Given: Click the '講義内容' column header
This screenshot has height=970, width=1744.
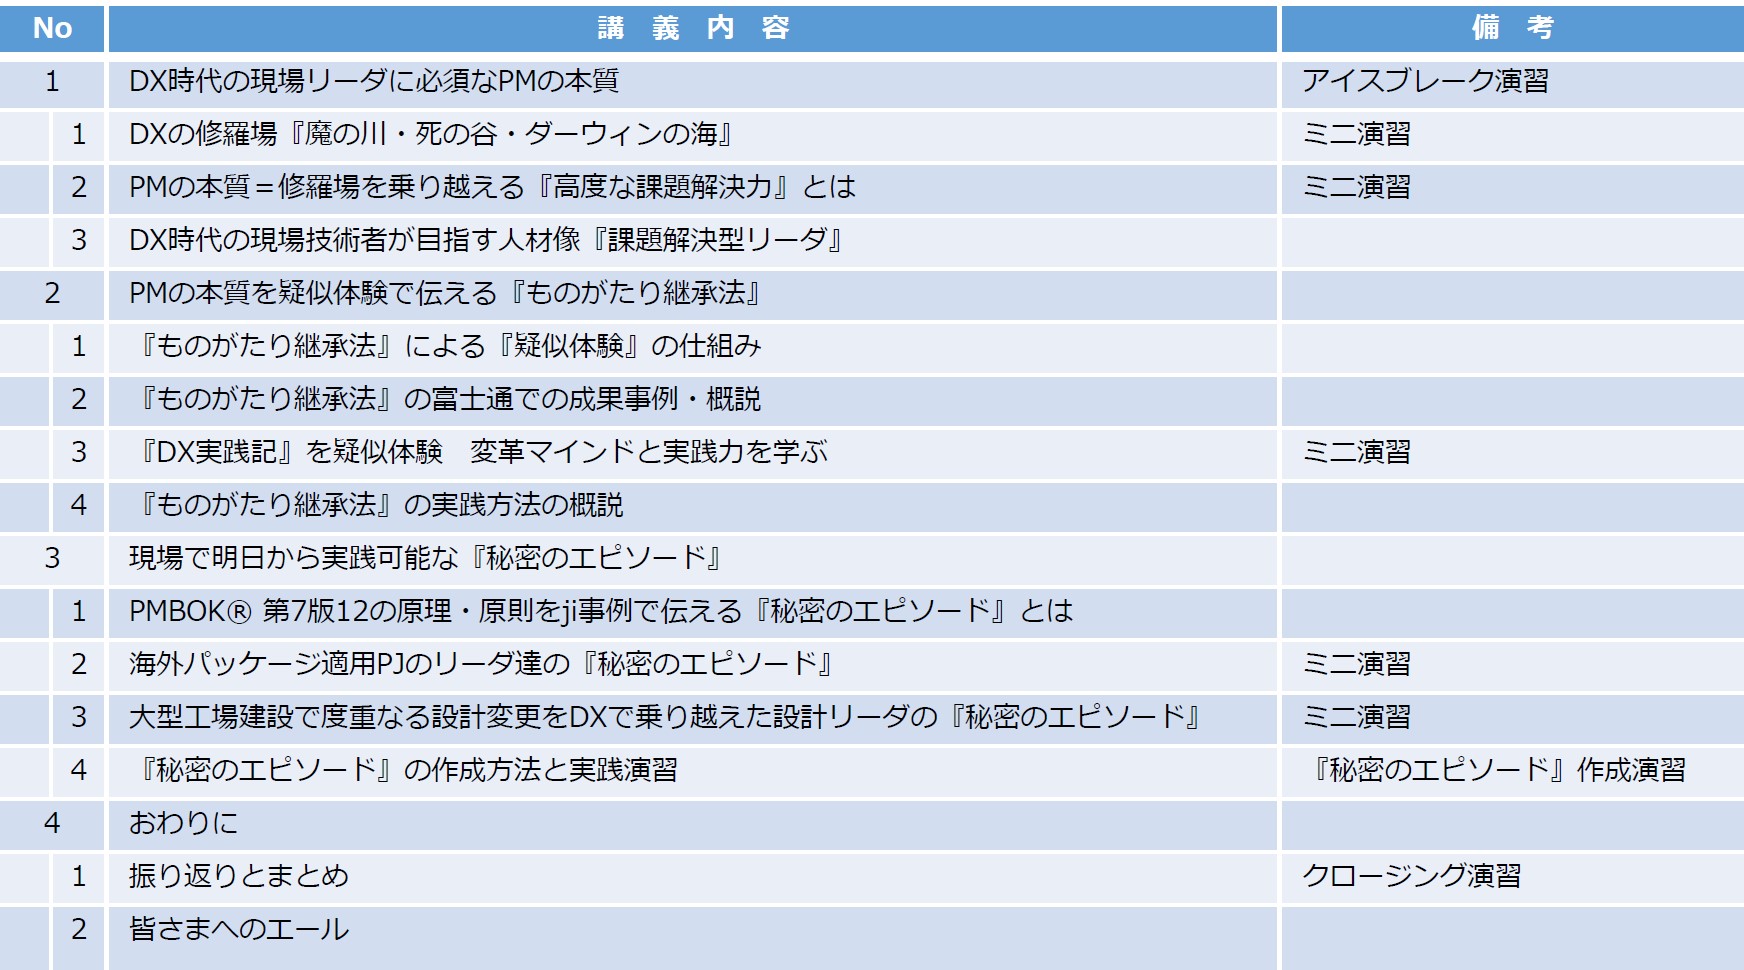Looking at the screenshot, I should [x=693, y=28].
